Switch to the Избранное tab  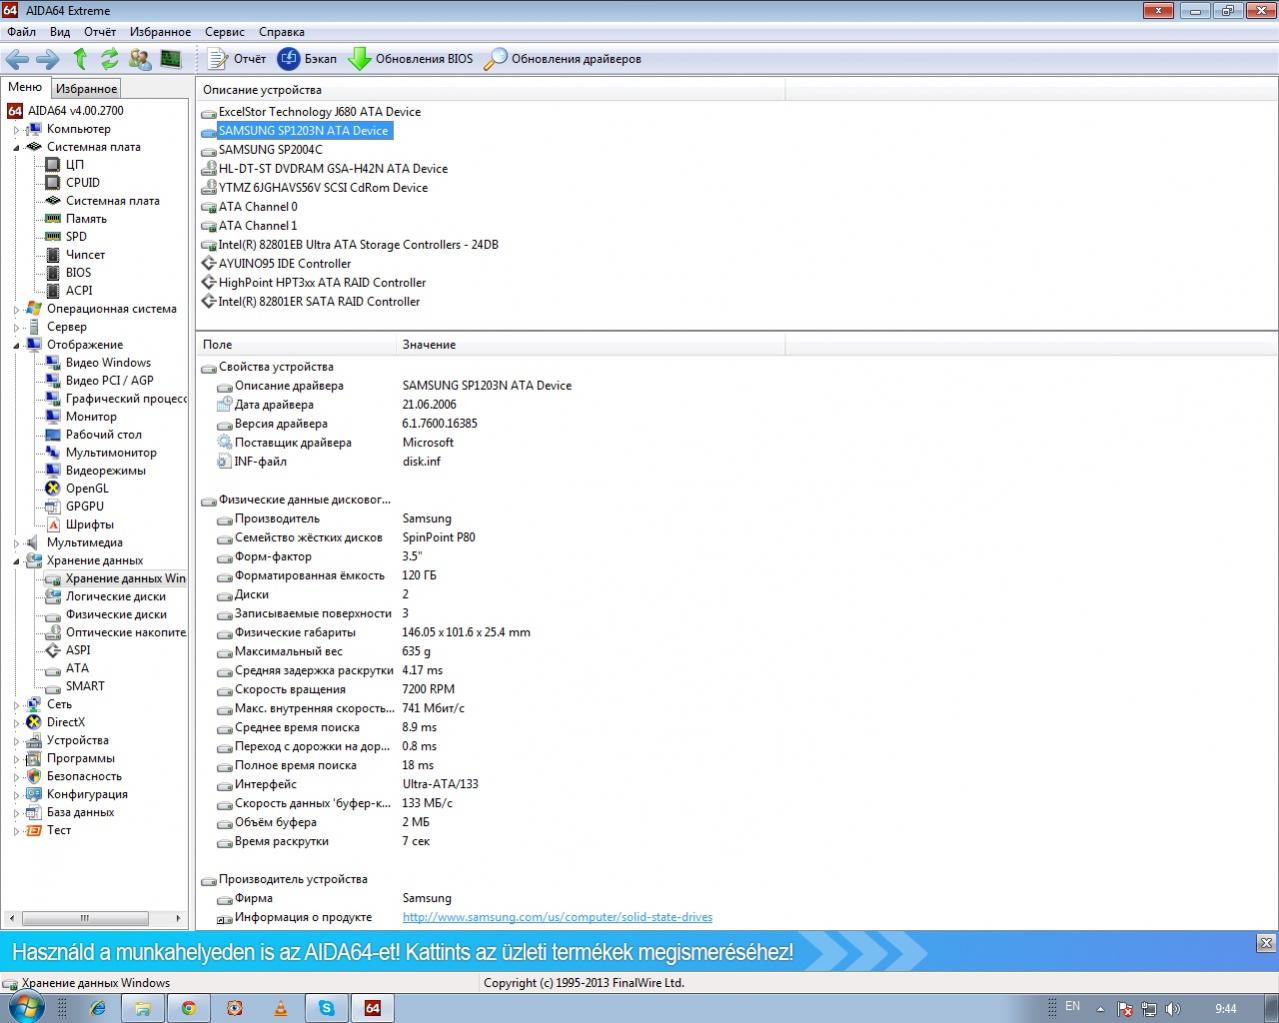coord(86,89)
